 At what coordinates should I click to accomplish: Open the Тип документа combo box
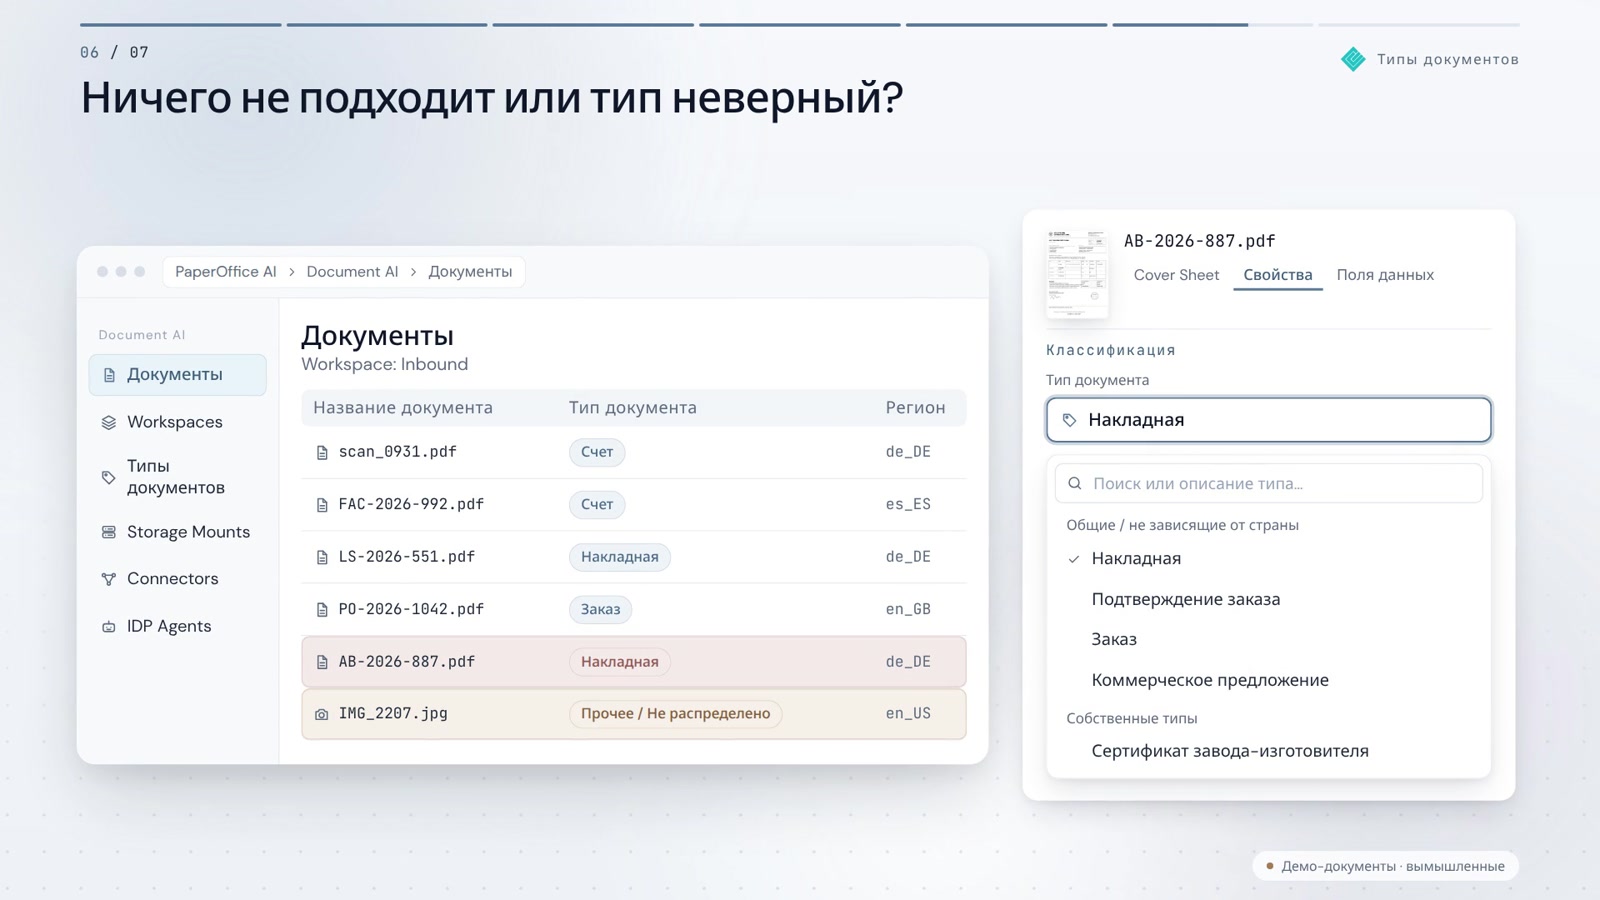click(x=1268, y=420)
